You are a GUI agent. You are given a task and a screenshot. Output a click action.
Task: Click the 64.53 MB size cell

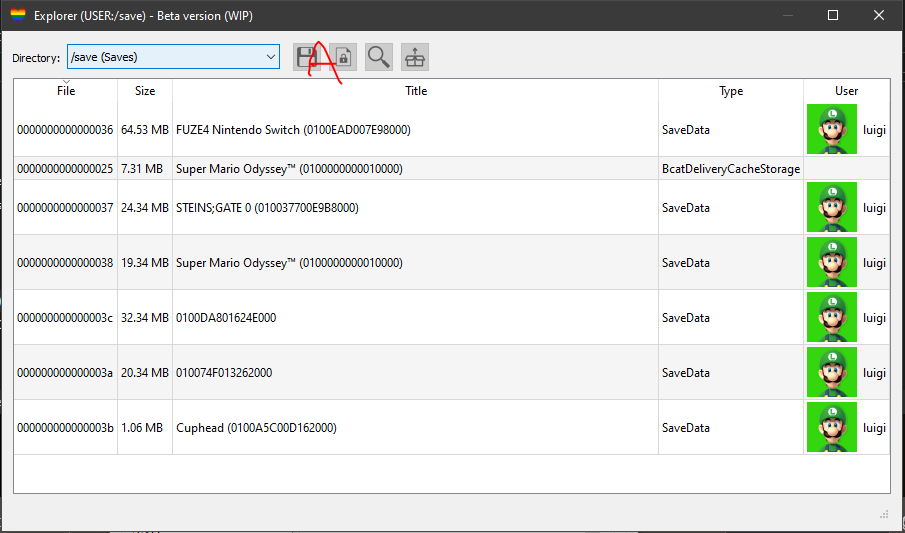(145, 130)
